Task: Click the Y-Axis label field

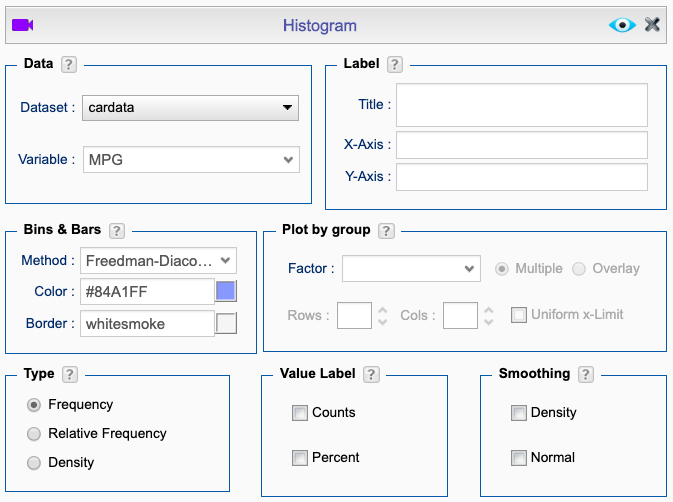Action: pyautogui.click(x=521, y=177)
